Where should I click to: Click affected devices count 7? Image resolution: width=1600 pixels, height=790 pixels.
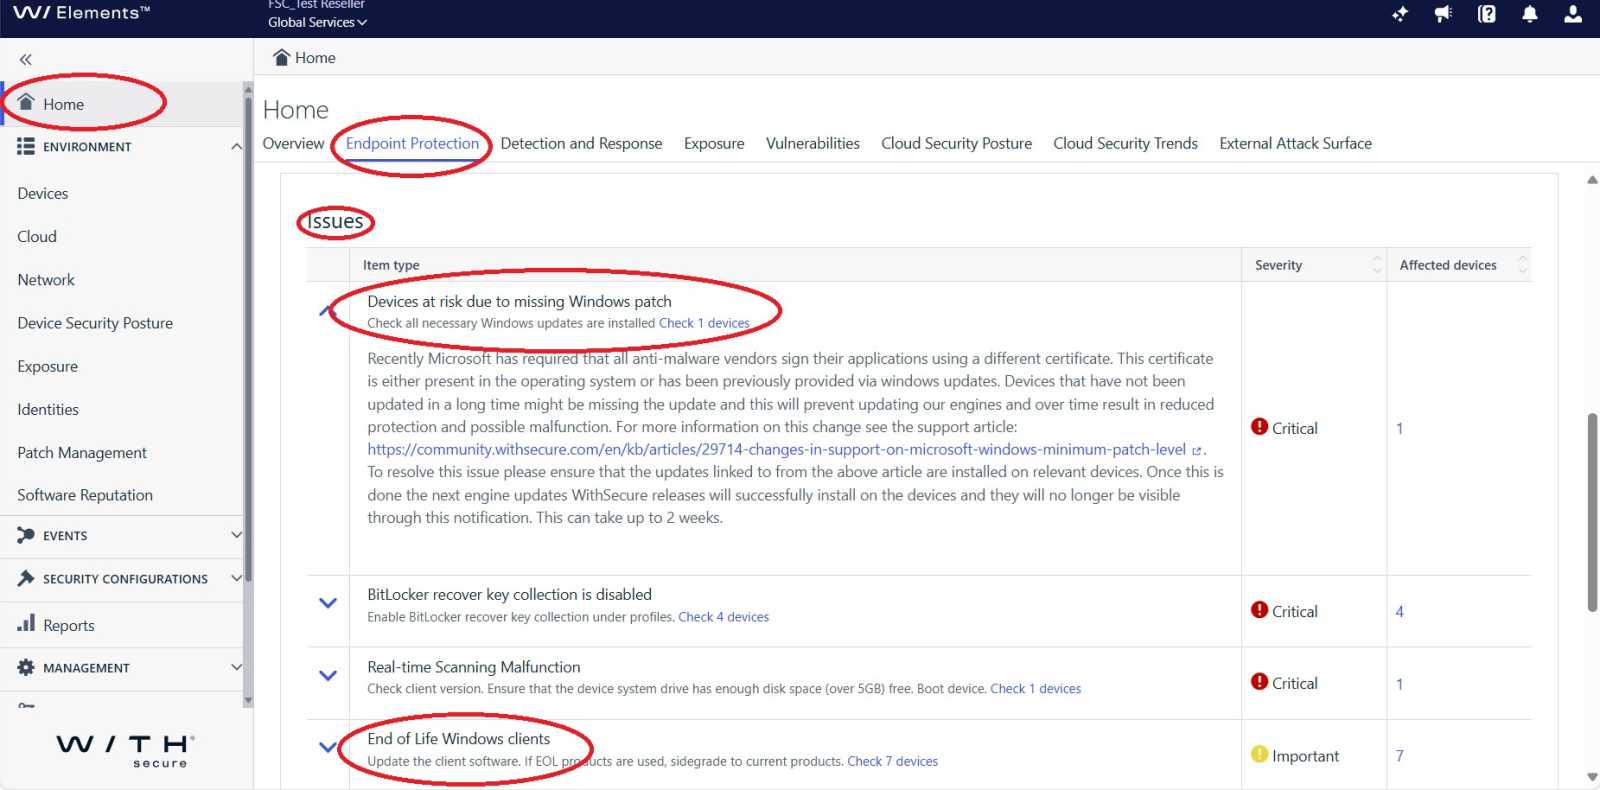[1399, 756]
